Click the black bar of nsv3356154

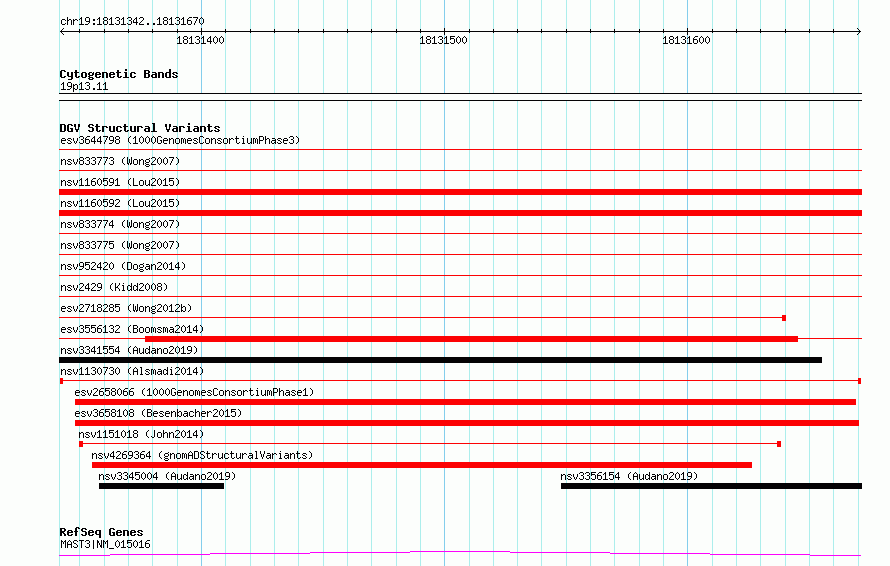[x=711, y=486]
